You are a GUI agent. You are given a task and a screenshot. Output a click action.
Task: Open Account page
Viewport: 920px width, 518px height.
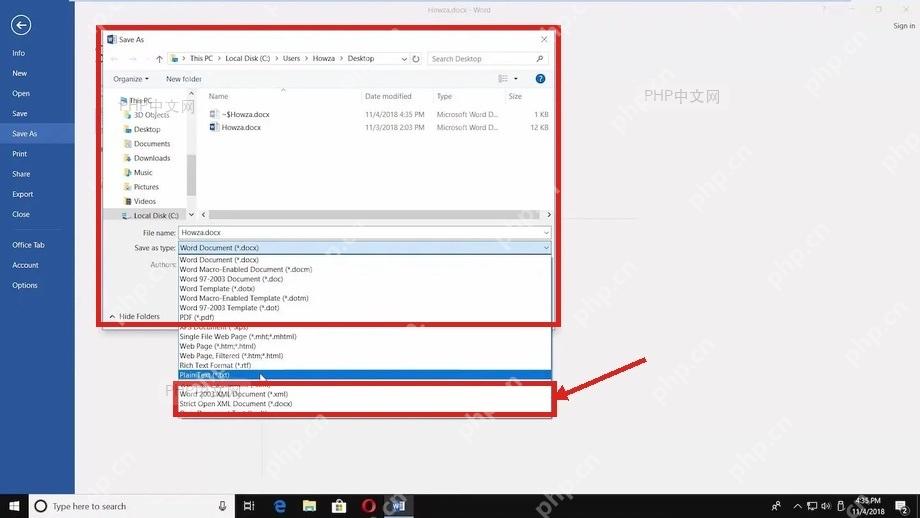pos(25,265)
